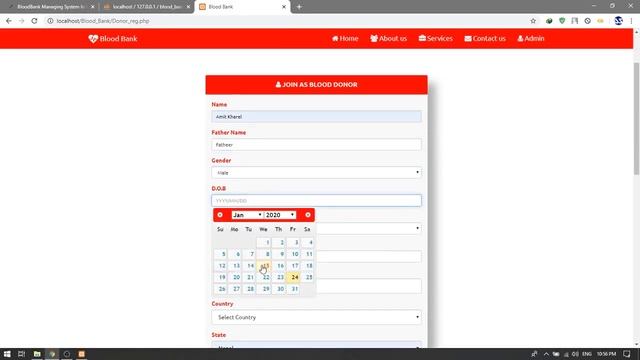Close the Blood Bank tab

pos(284,7)
